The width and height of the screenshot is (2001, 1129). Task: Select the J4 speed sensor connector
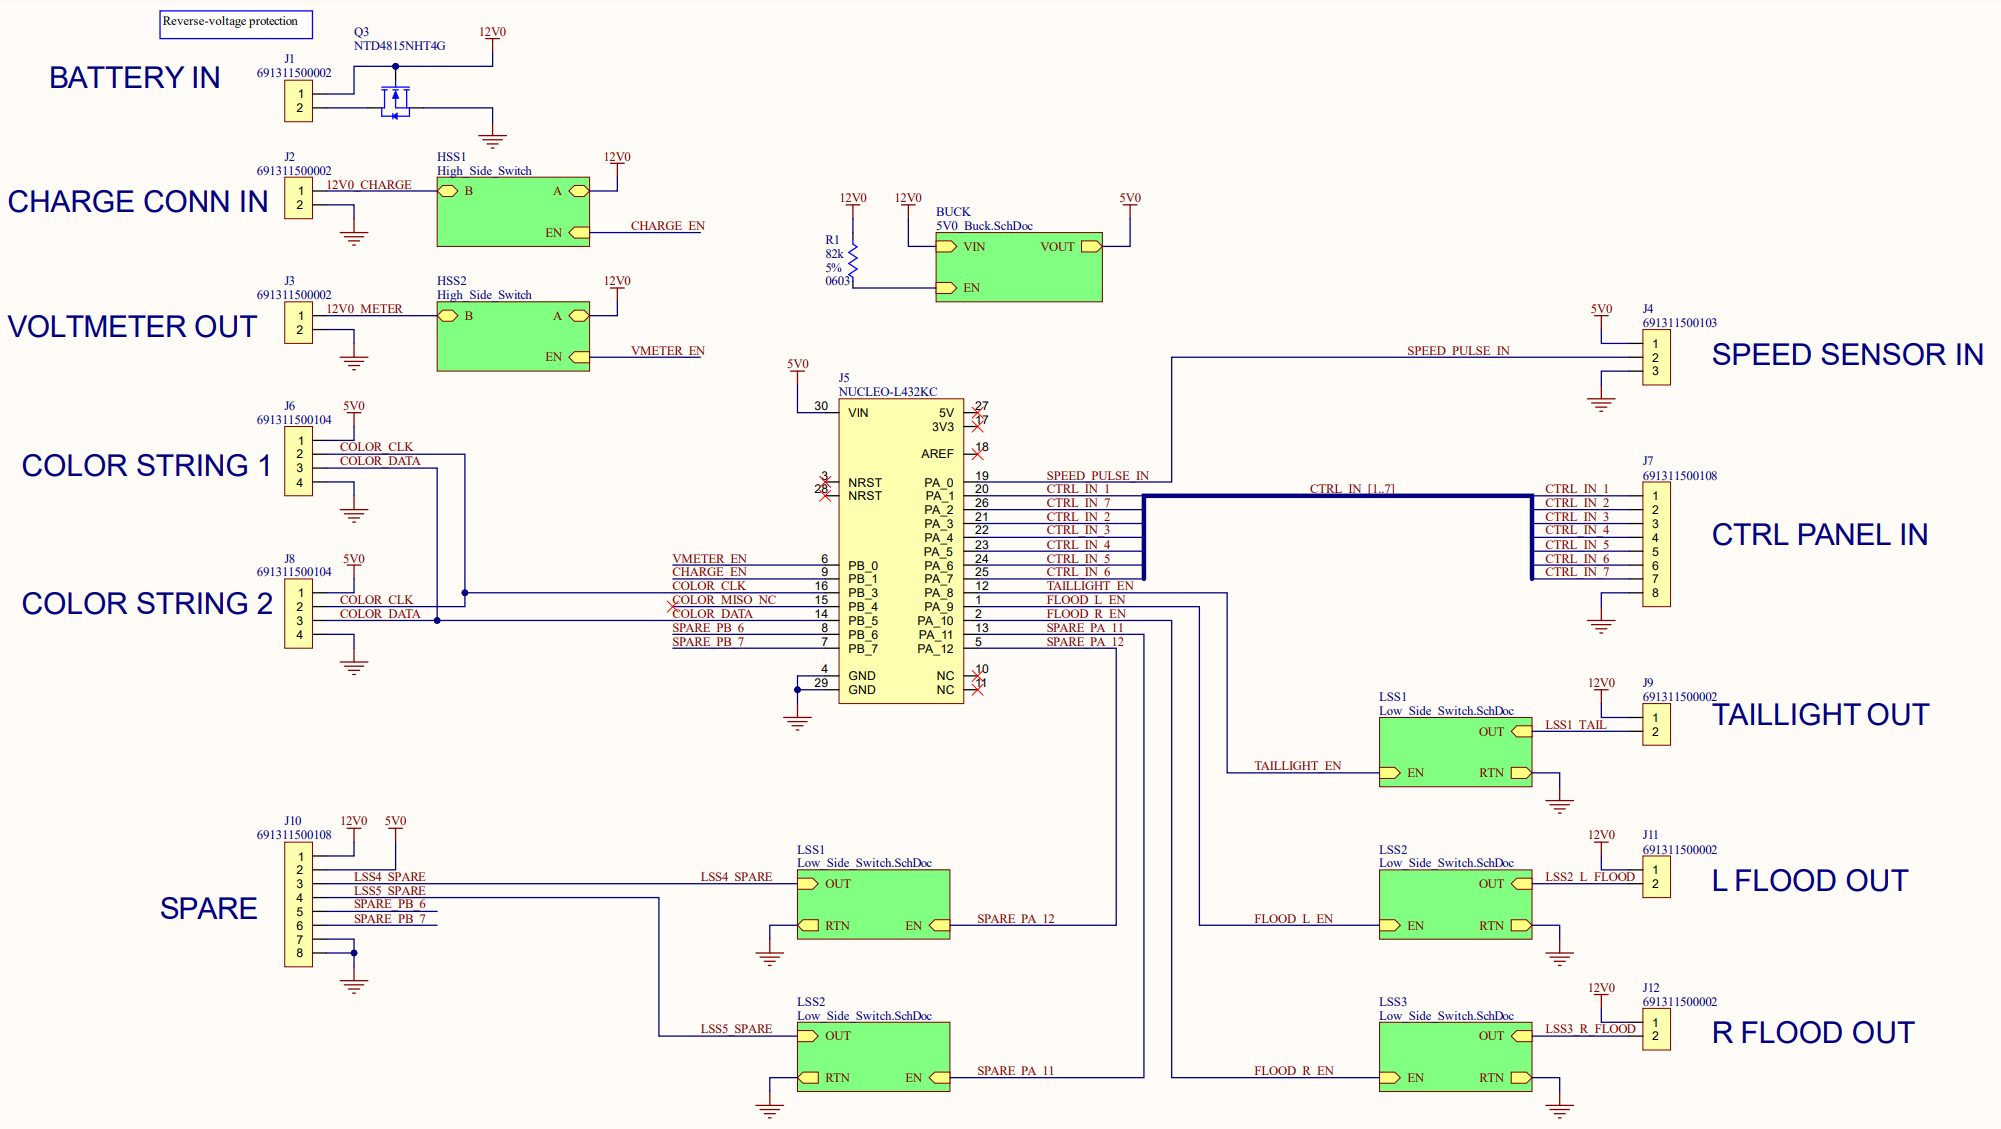click(1655, 357)
